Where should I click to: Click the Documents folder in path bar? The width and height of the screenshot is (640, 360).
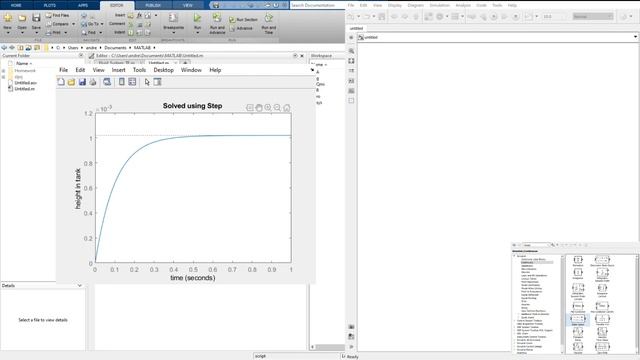point(115,48)
